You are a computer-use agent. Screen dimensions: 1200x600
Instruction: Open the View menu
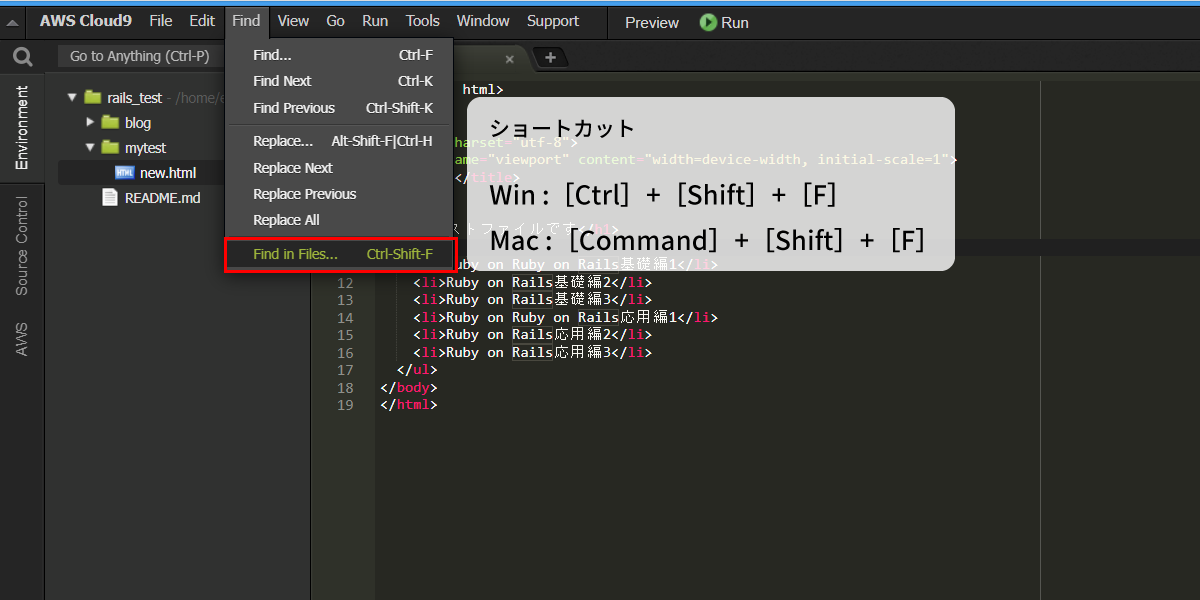point(293,21)
